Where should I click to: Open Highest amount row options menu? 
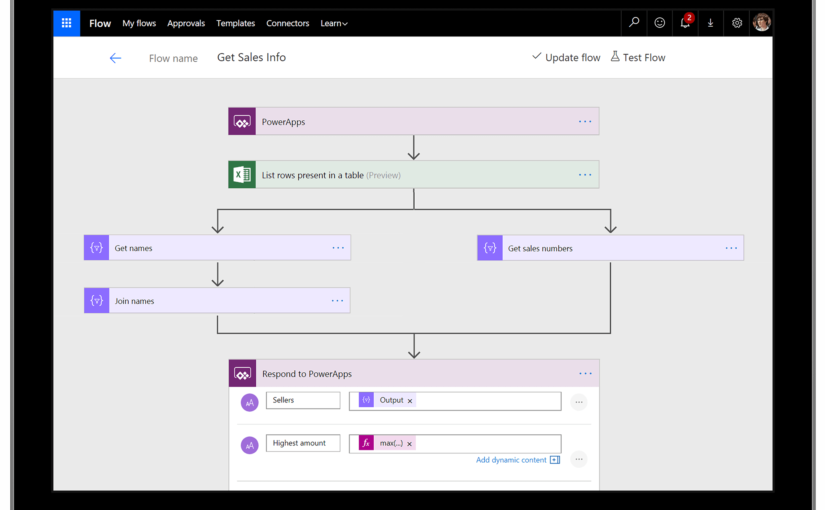pos(579,459)
